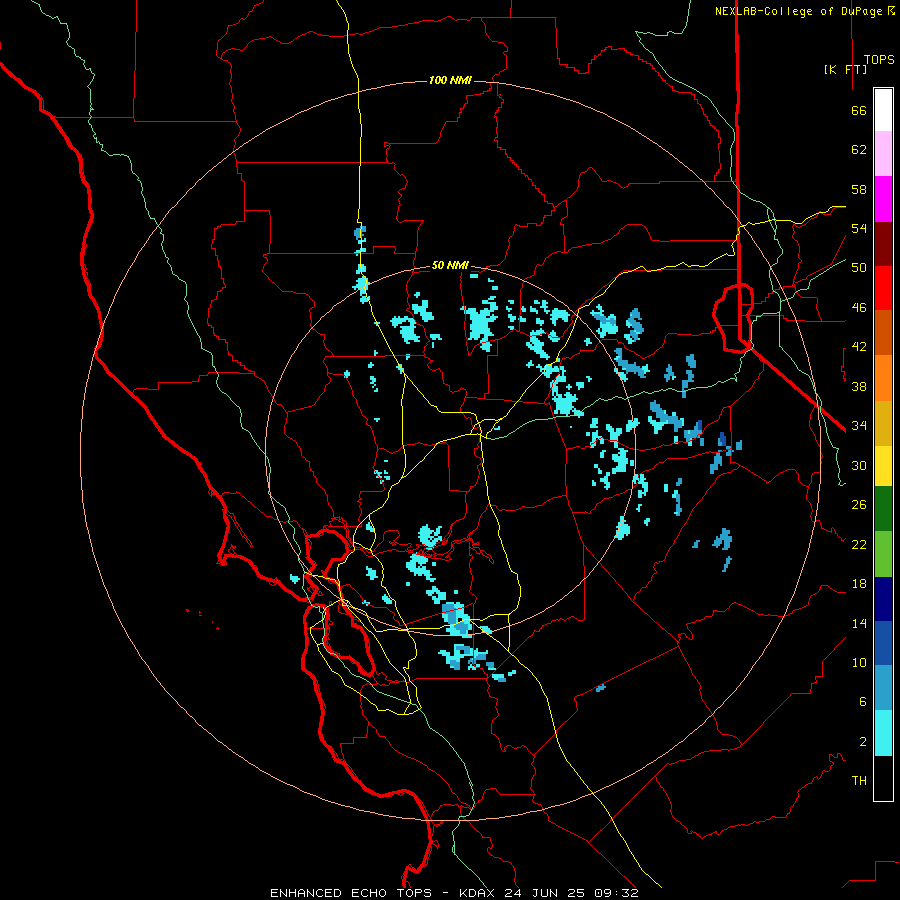Click the bright red 50 kft swatch
The height and width of the screenshot is (900, 900).
coord(883,288)
